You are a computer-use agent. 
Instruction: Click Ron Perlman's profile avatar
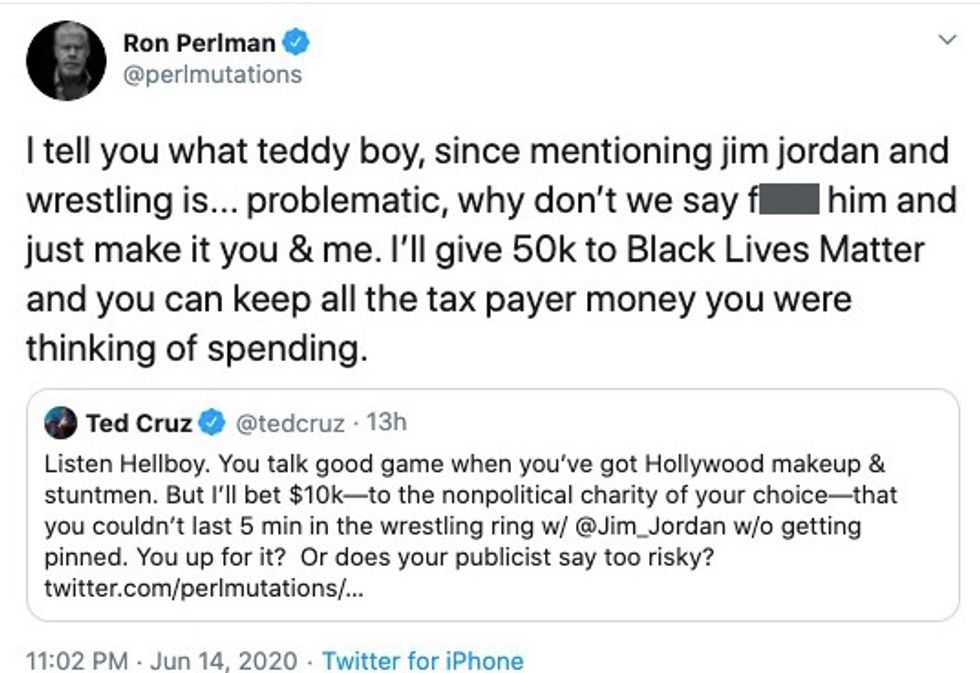click(x=66, y=60)
